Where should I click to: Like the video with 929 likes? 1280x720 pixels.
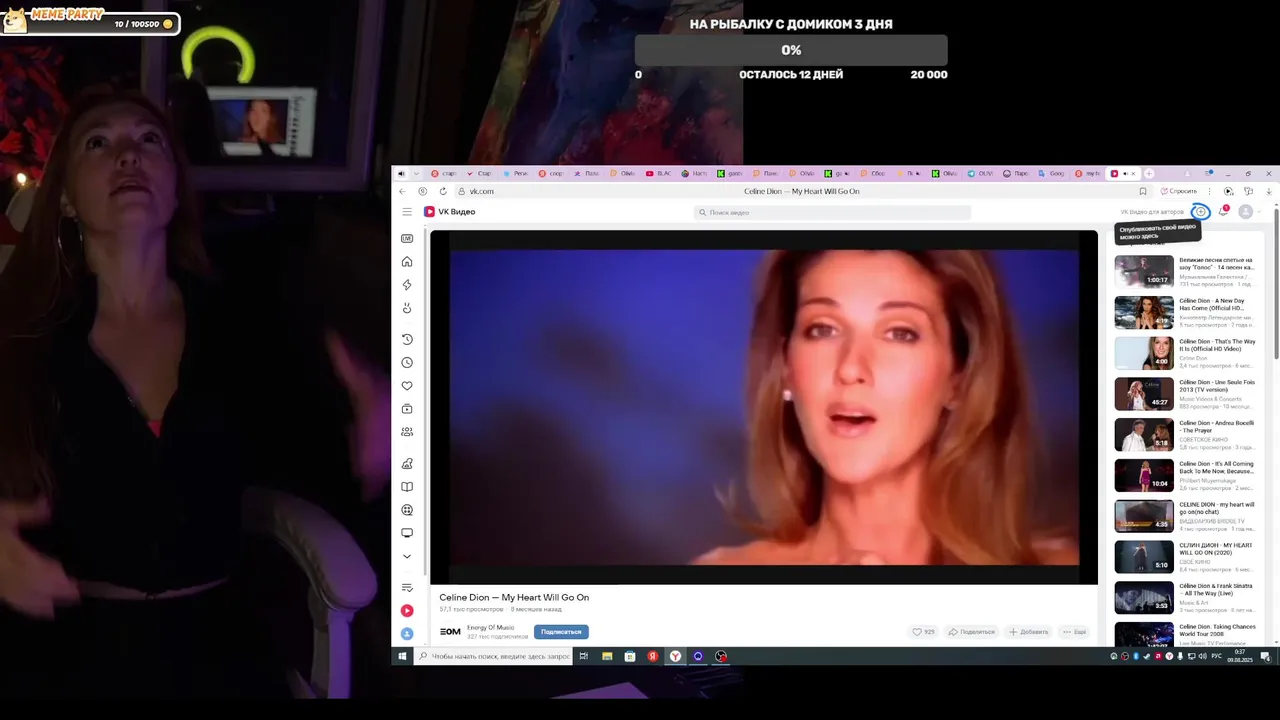click(x=923, y=632)
